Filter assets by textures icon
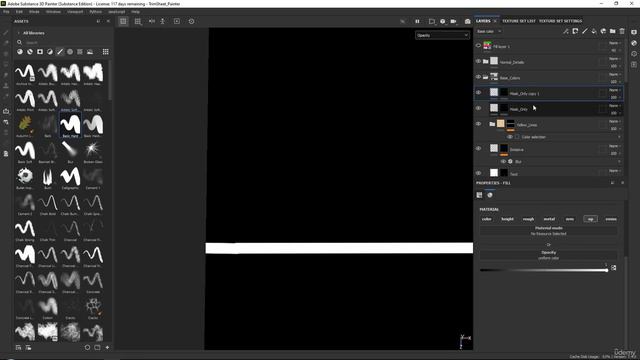 80,52
